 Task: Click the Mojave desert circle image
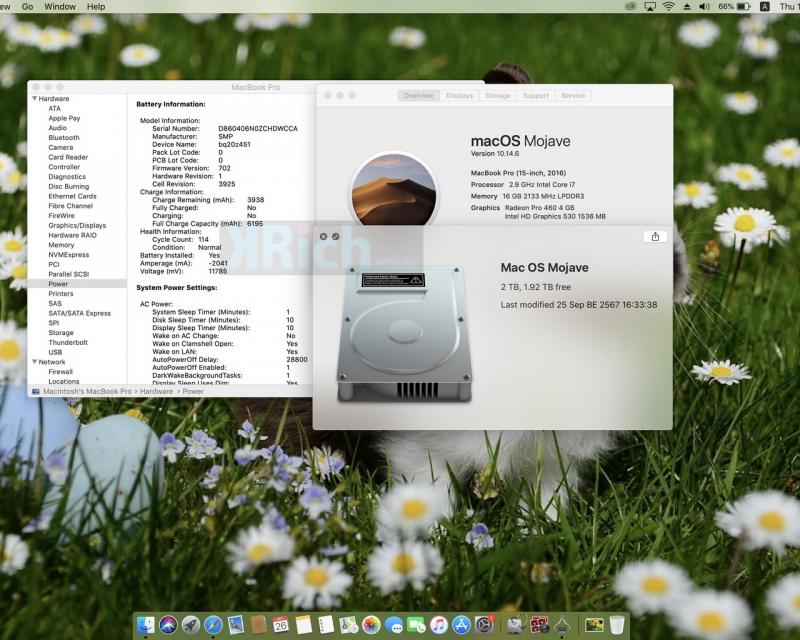[x=394, y=190]
